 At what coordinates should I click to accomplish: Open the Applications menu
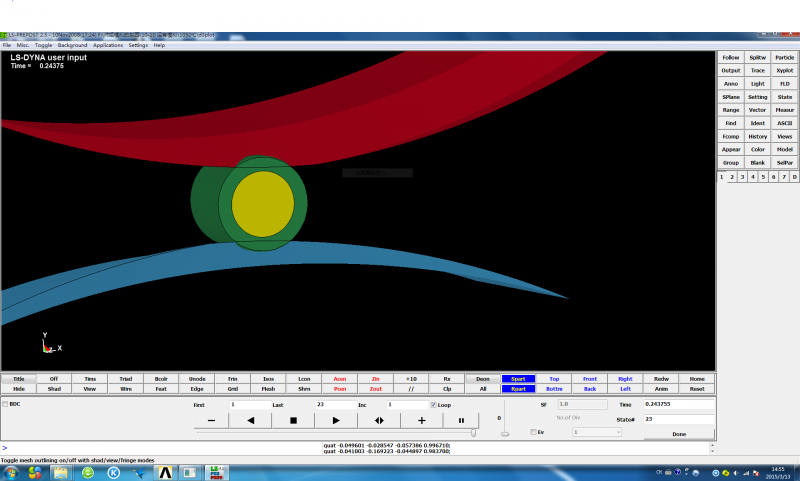pyautogui.click(x=108, y=45)
